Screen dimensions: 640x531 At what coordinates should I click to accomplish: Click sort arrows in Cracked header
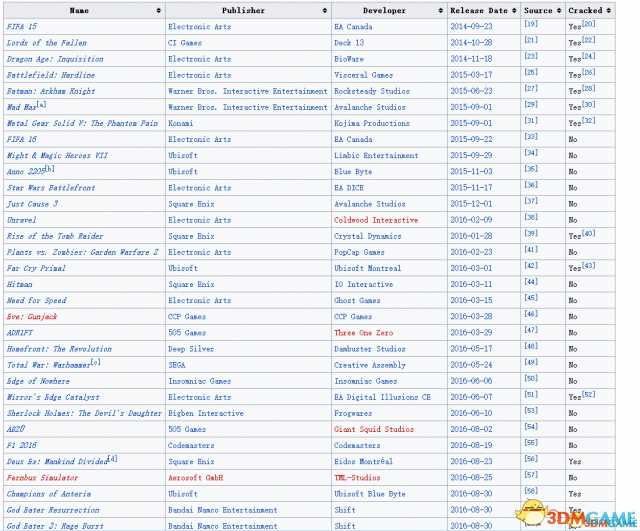point(609,10)
